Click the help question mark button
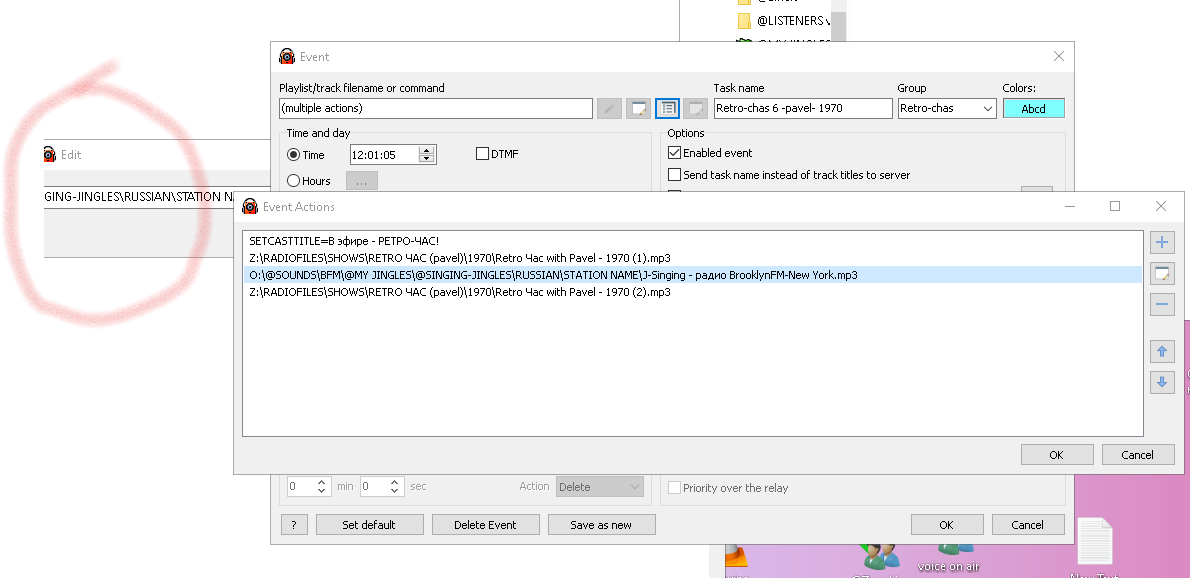Screen dimensions: 1190x578 294,524
